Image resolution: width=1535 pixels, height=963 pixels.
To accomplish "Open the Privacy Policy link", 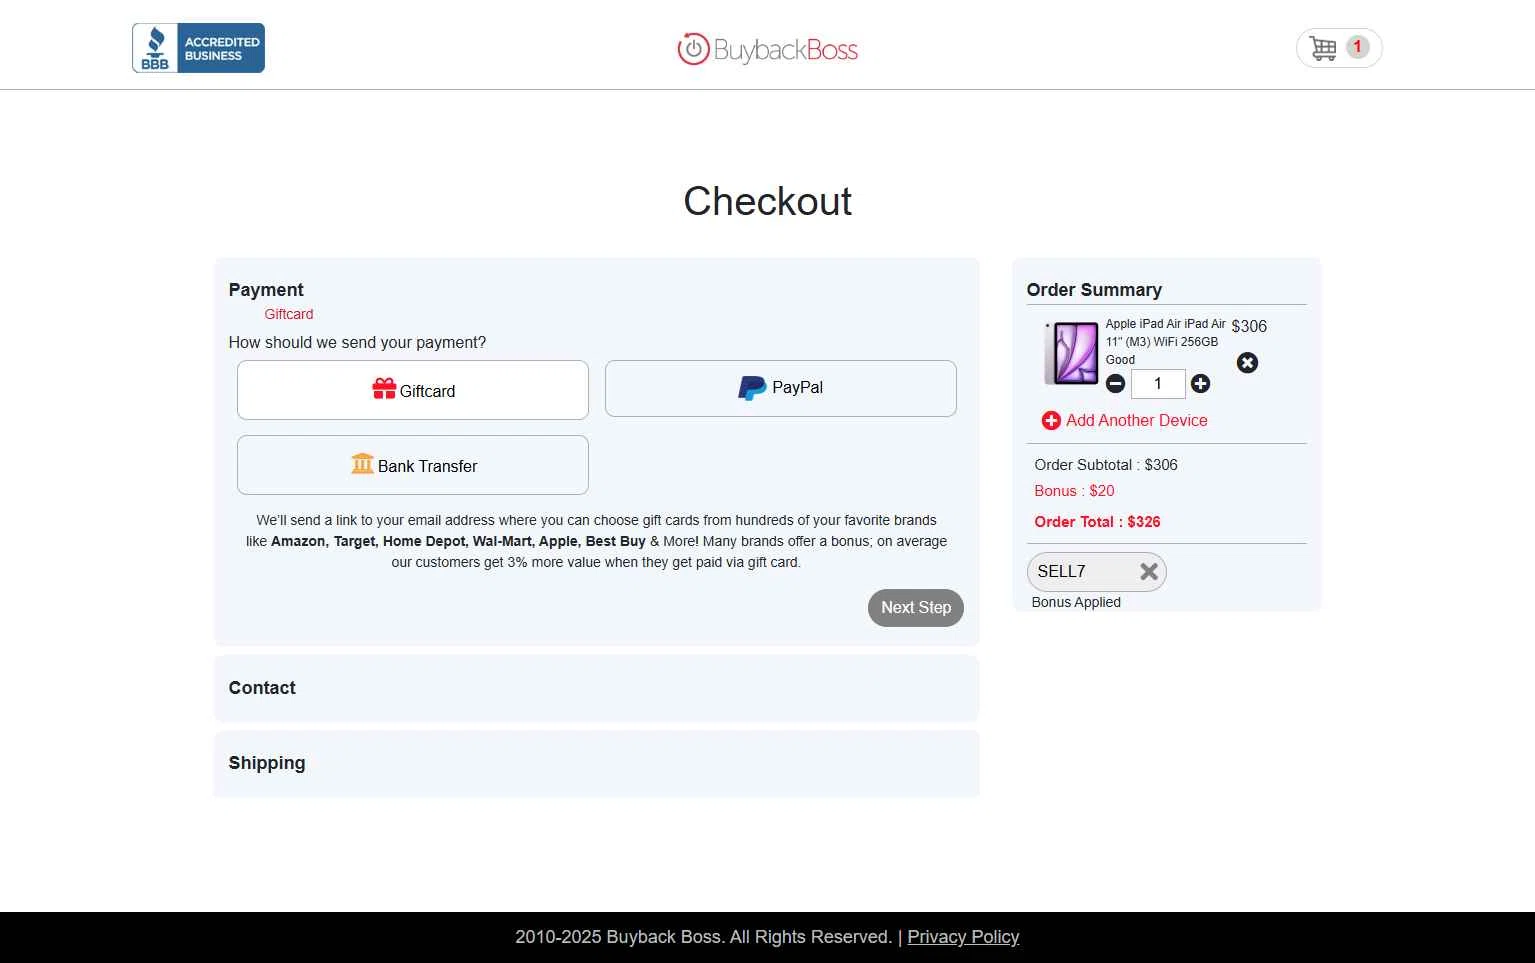I will 963,937.
